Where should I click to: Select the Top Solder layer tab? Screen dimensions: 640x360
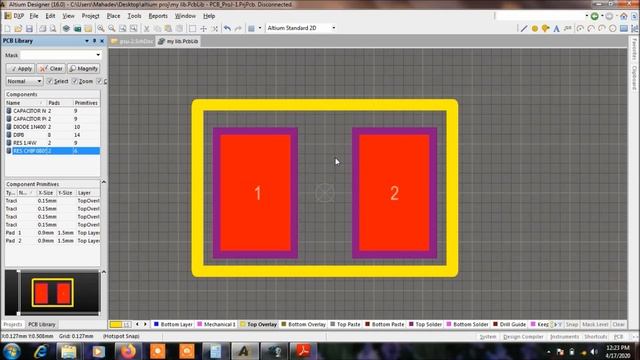[425, 324]
